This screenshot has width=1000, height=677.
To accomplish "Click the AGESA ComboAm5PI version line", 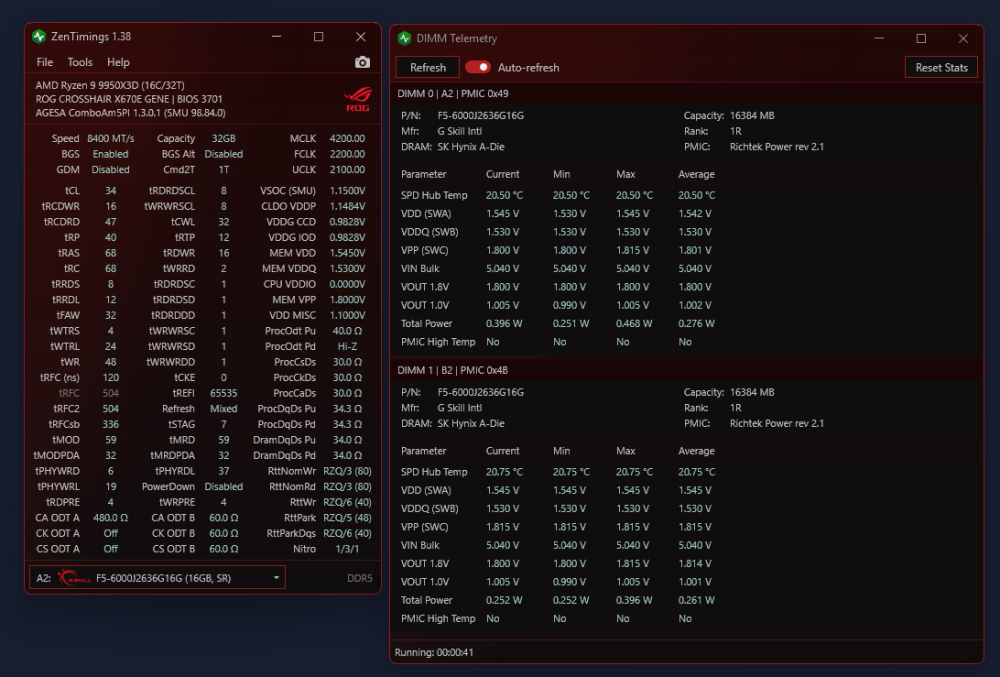I will click(x=131, y=113).
